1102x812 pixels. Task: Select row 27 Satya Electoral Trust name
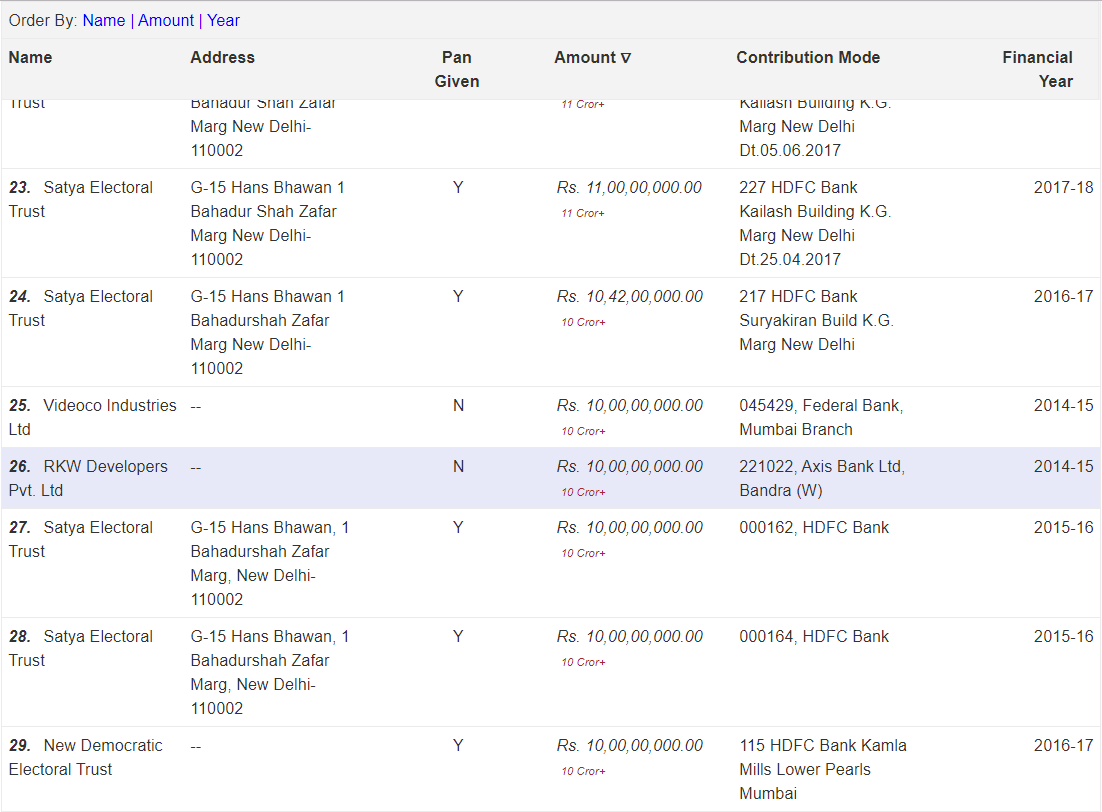click(81, 540)
